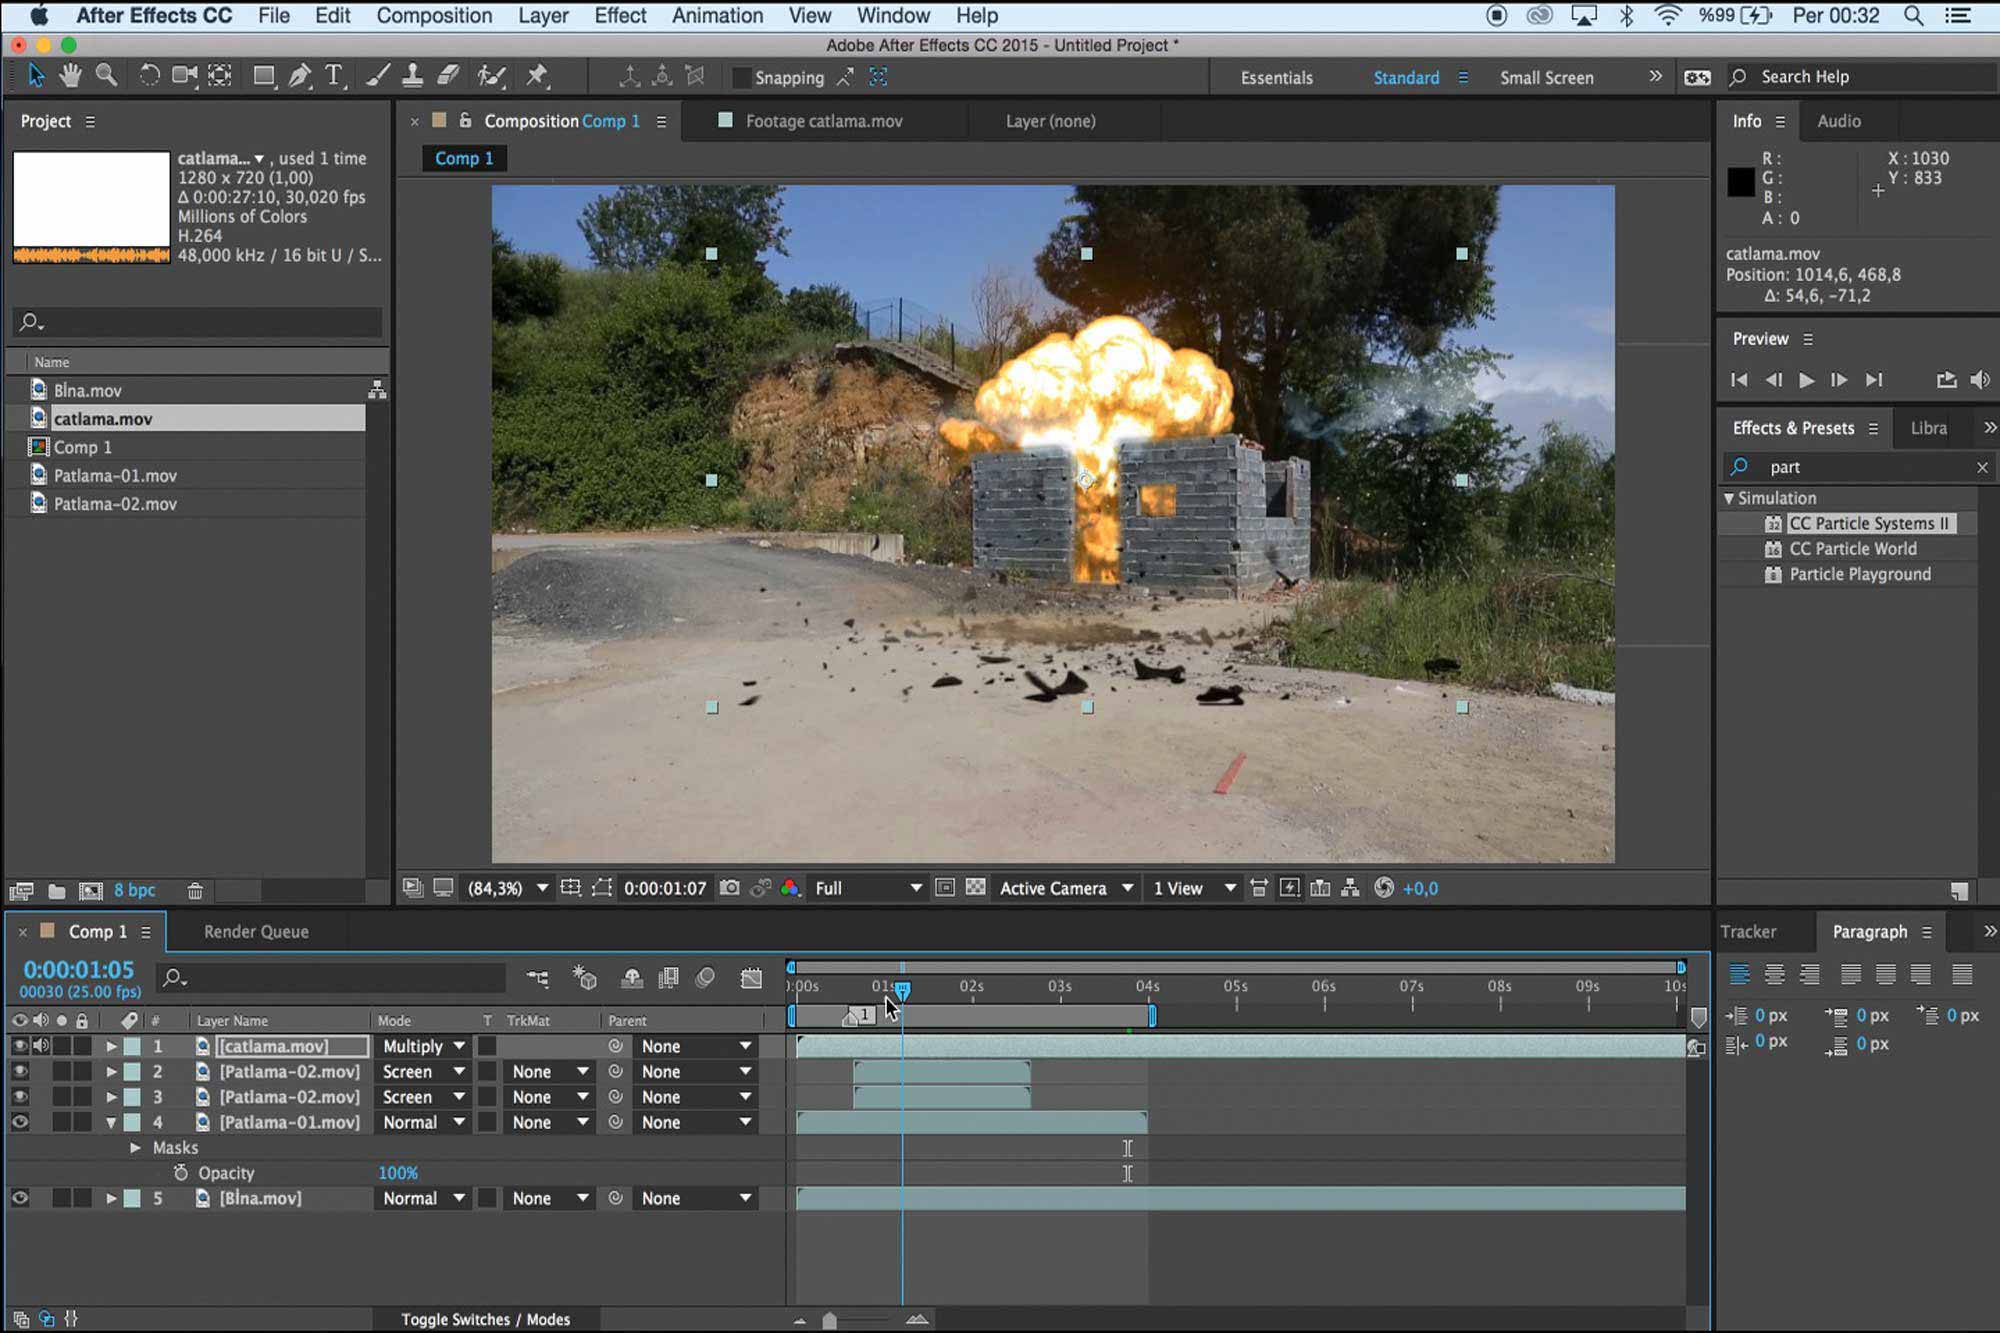Screen dimensions: 2000x1333
Task: Hide the Blna.mov layer with eye icon
Action: click(x=19, y=1198)
